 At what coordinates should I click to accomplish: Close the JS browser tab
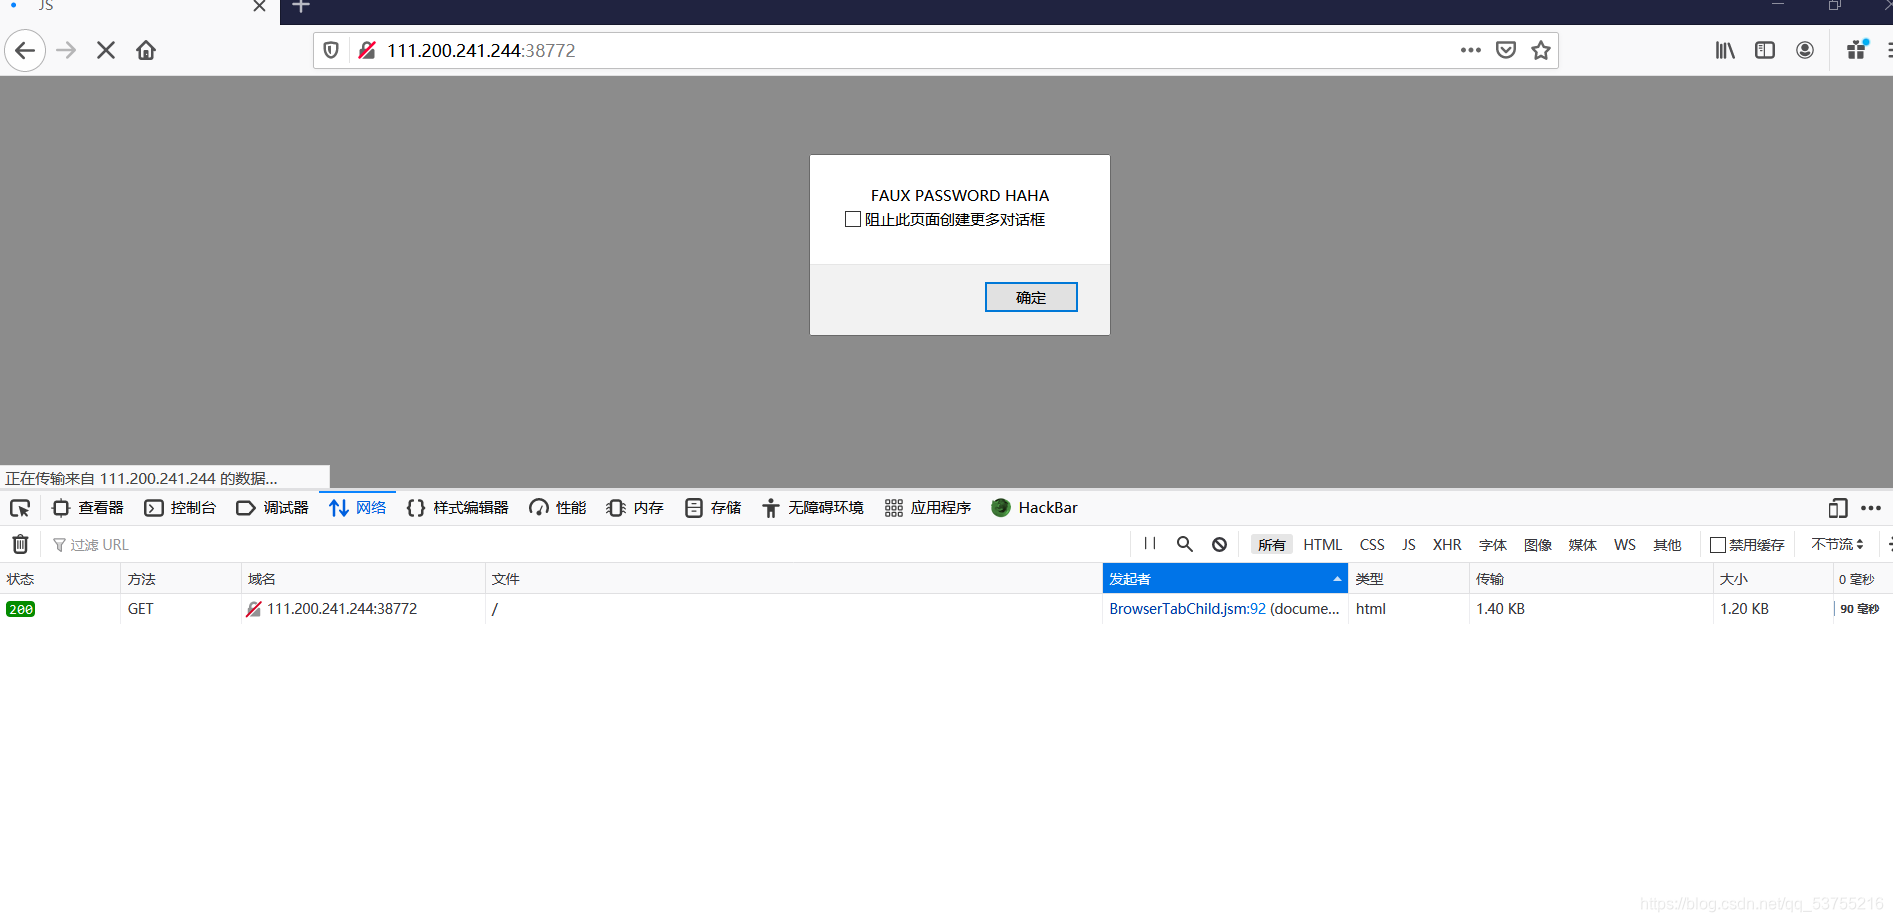tap(259, 7)
